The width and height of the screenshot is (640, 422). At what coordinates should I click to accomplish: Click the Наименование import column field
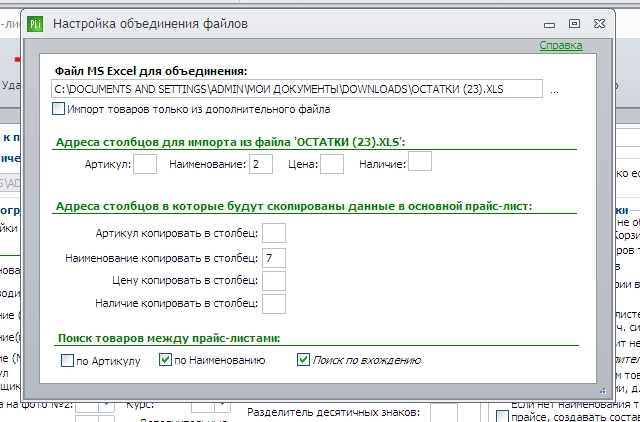pos(261,164)
